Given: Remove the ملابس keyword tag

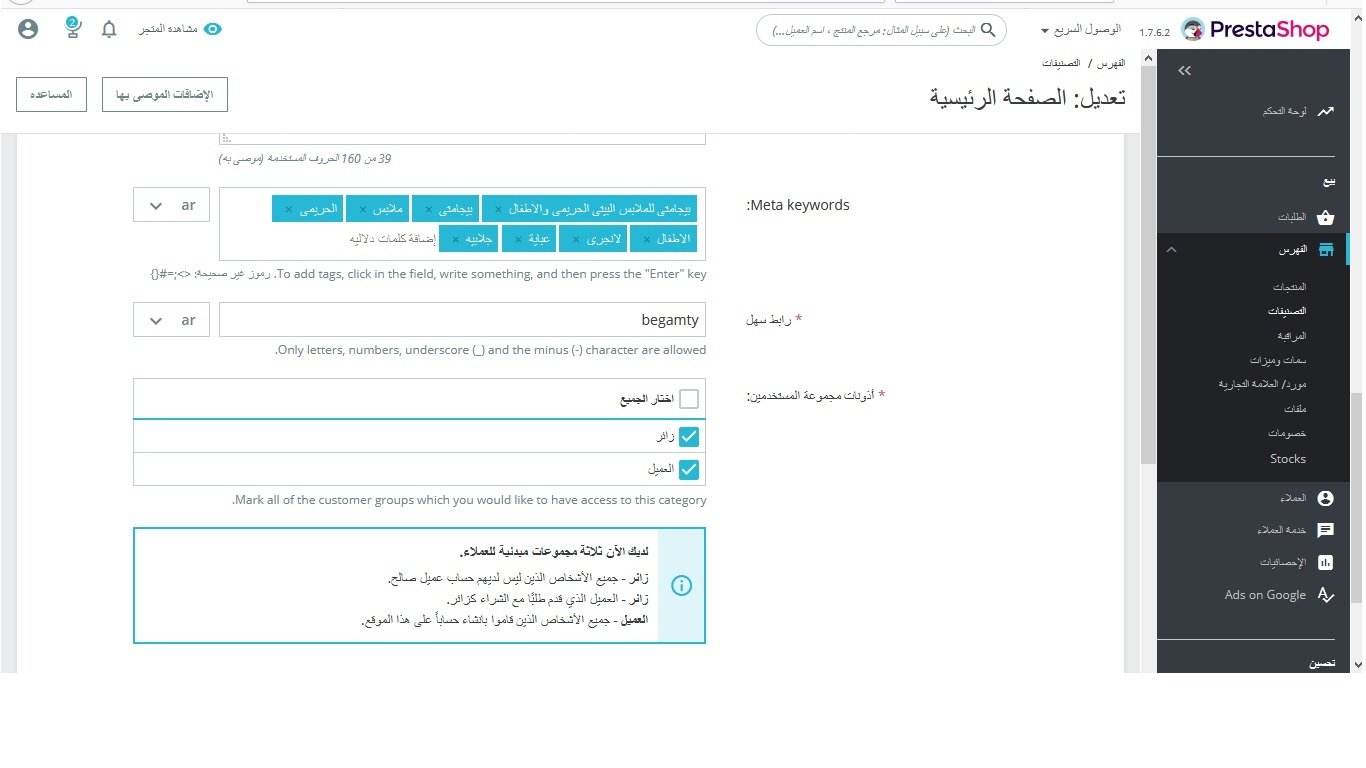Looking at the screenshot, I should (362, 209).
